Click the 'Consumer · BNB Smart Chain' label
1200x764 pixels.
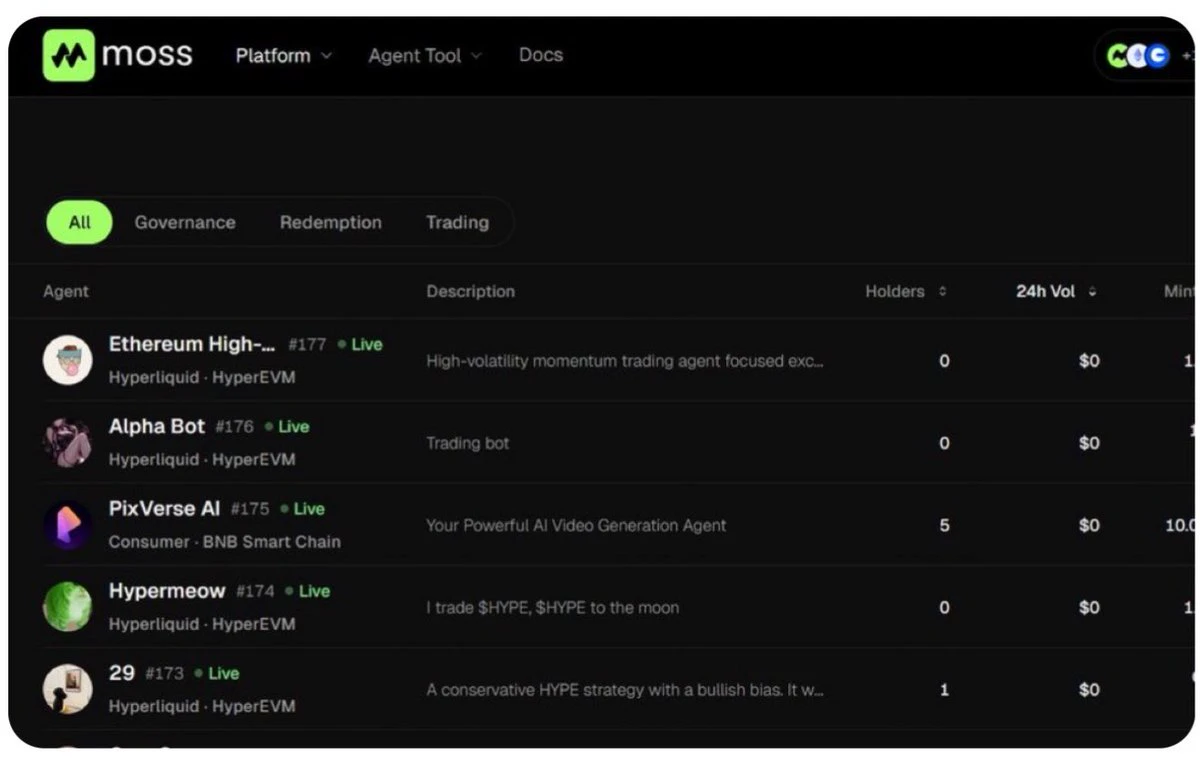point(225,542)
